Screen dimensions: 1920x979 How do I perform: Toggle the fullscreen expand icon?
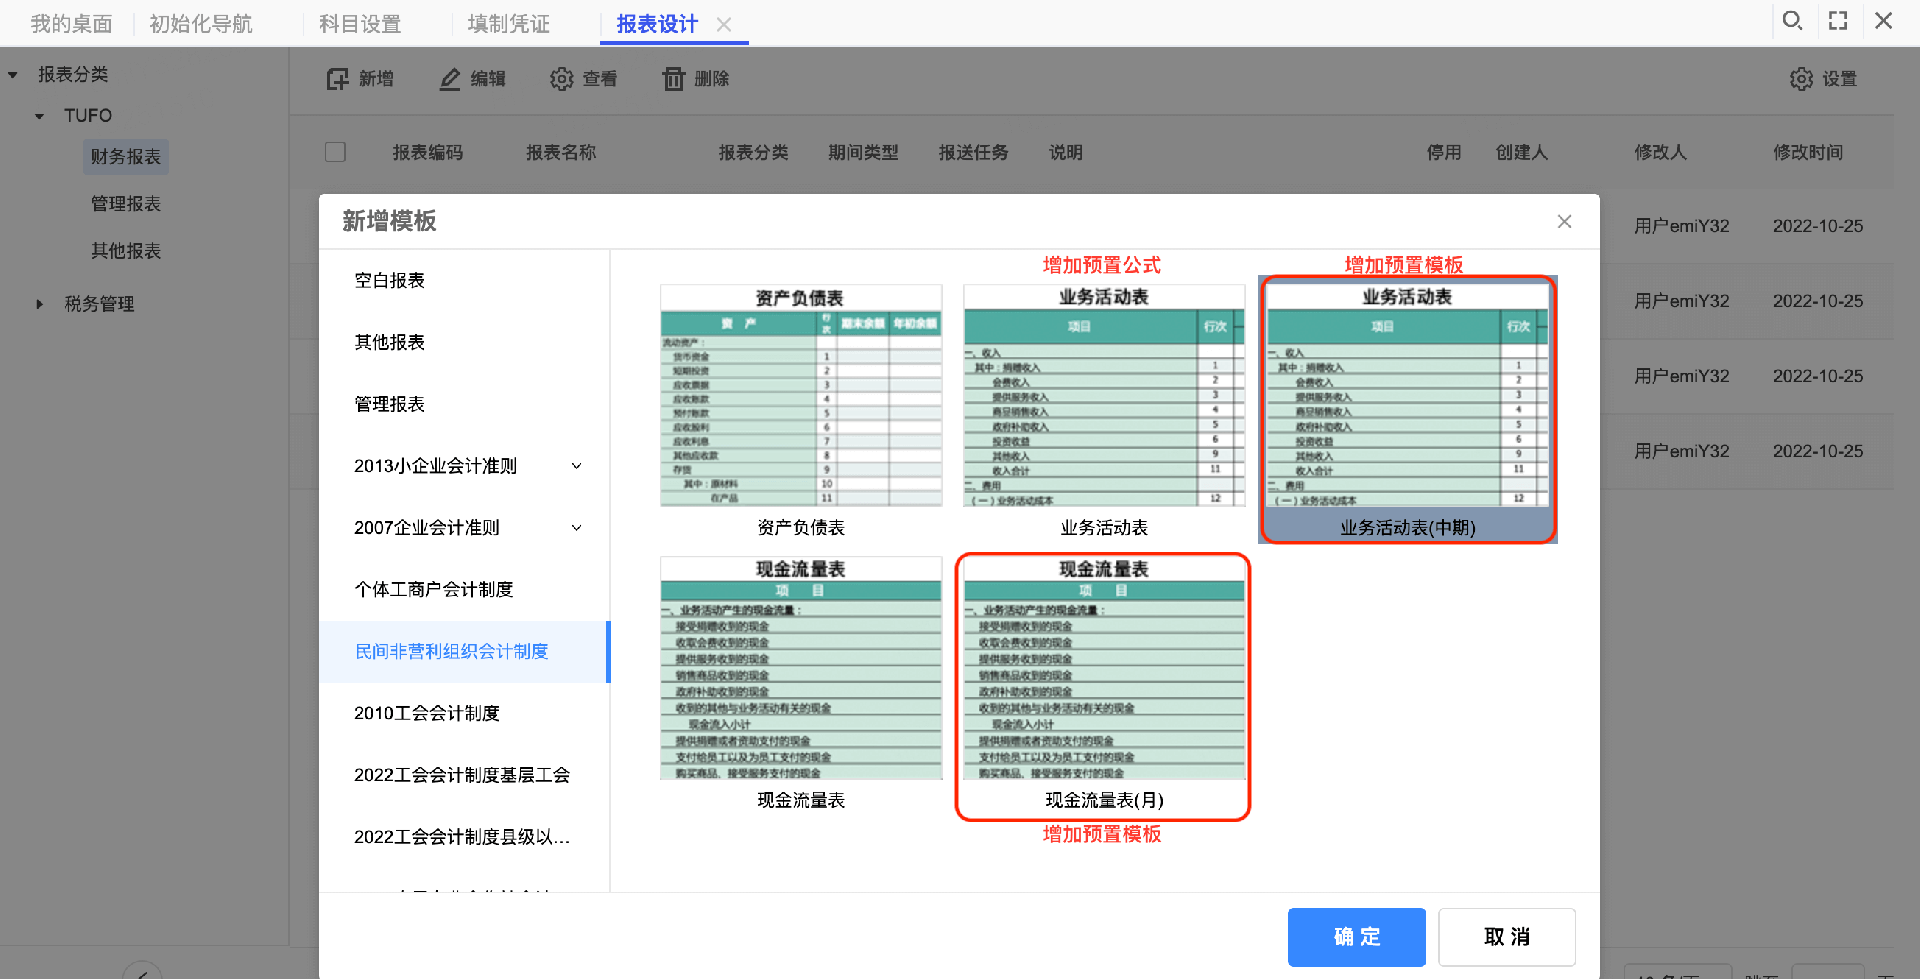coord(1838,21)
